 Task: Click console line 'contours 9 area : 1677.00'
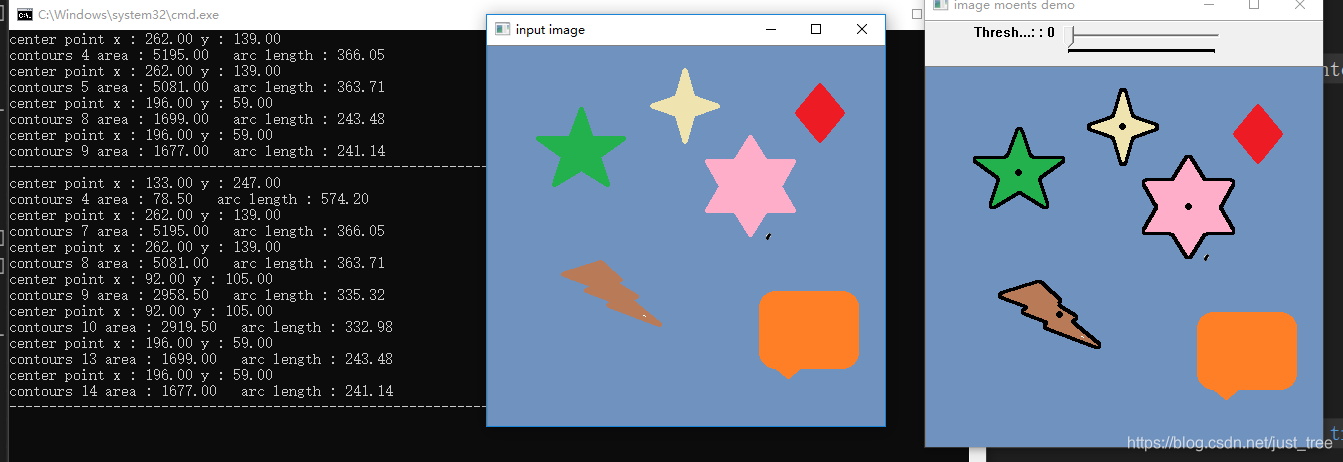[197, 151]
